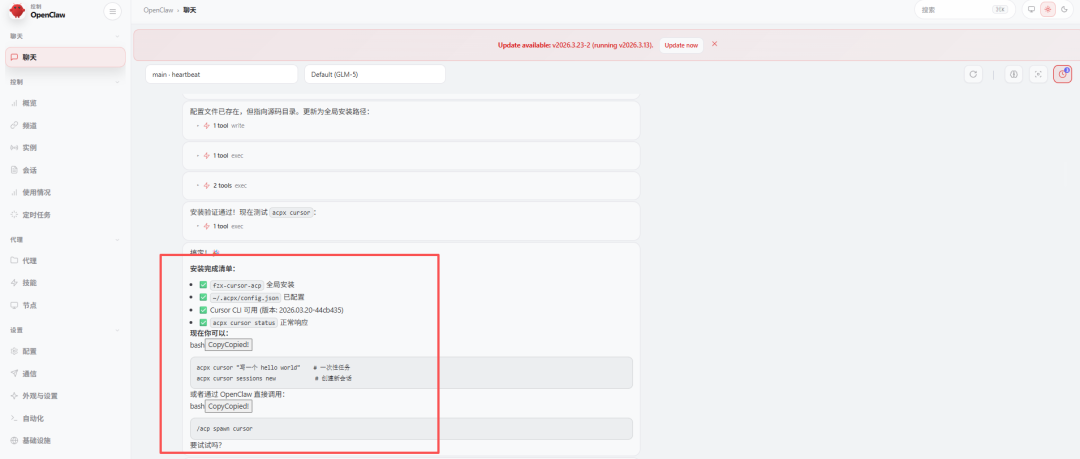Dismiss the update available banner
The width and height of the screenshot is (1080, 459).
pyautogui.click(x=715, y=44)
